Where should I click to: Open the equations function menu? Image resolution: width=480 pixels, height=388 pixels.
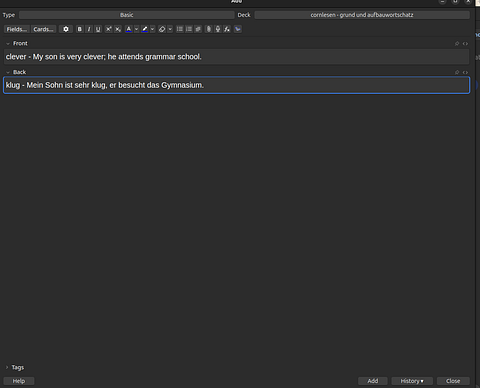tap(227, 29)
